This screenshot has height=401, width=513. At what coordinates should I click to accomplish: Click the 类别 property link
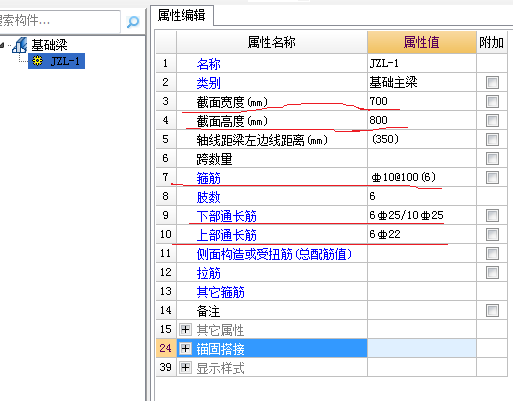(208, 83)
